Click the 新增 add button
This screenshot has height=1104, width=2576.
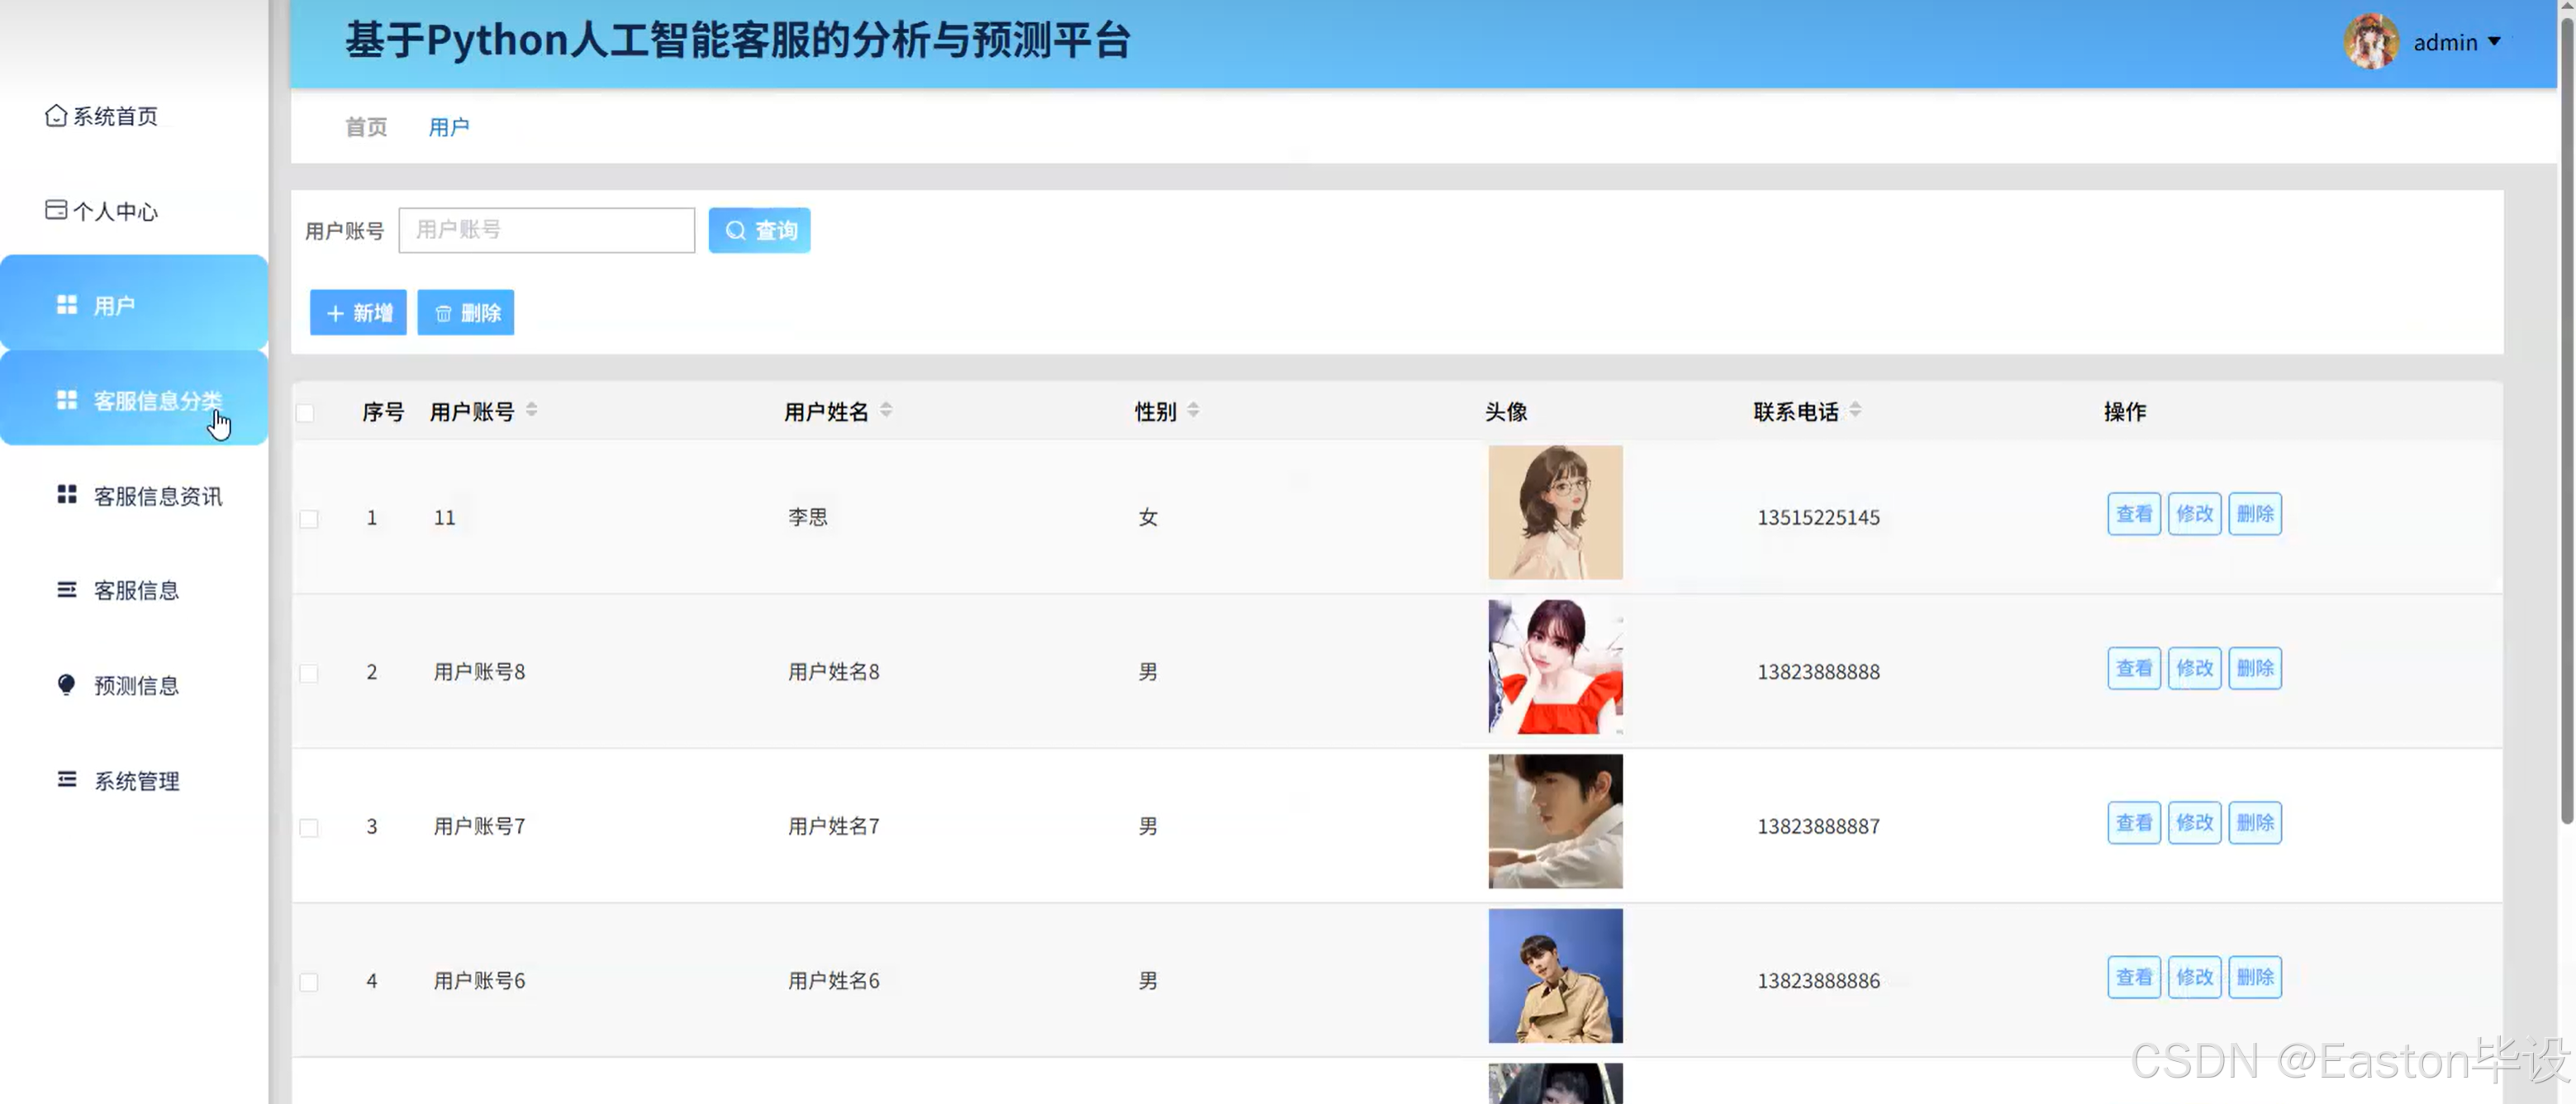click(358, 312)
